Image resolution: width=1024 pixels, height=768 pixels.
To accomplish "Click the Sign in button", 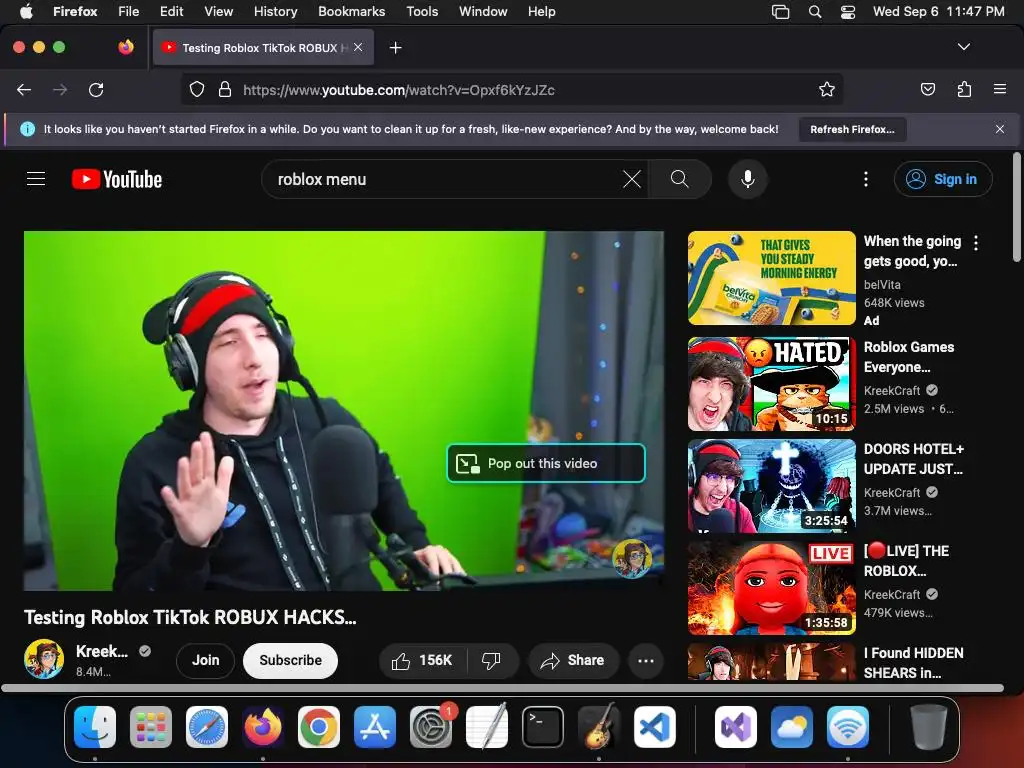I will click(943, 179).
